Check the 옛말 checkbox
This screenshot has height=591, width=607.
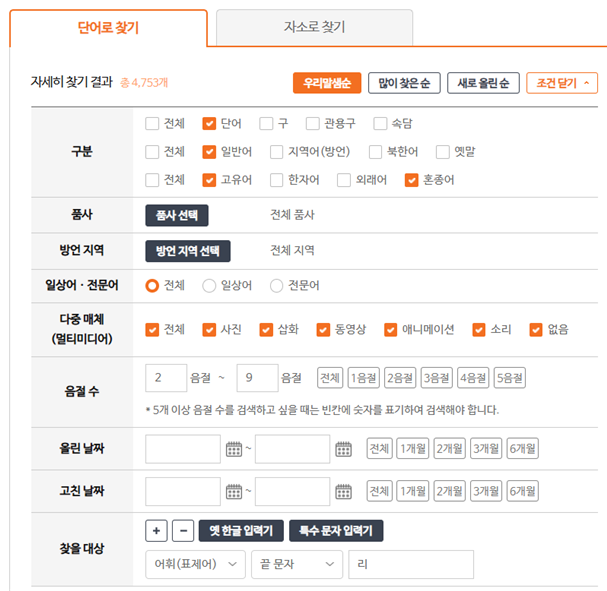point(443,152)
